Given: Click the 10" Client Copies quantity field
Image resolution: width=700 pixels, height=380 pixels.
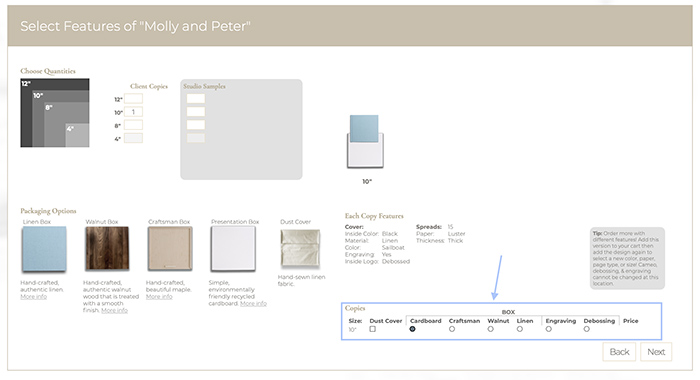Looking at the screenshot, I should (x=133, y=112).
